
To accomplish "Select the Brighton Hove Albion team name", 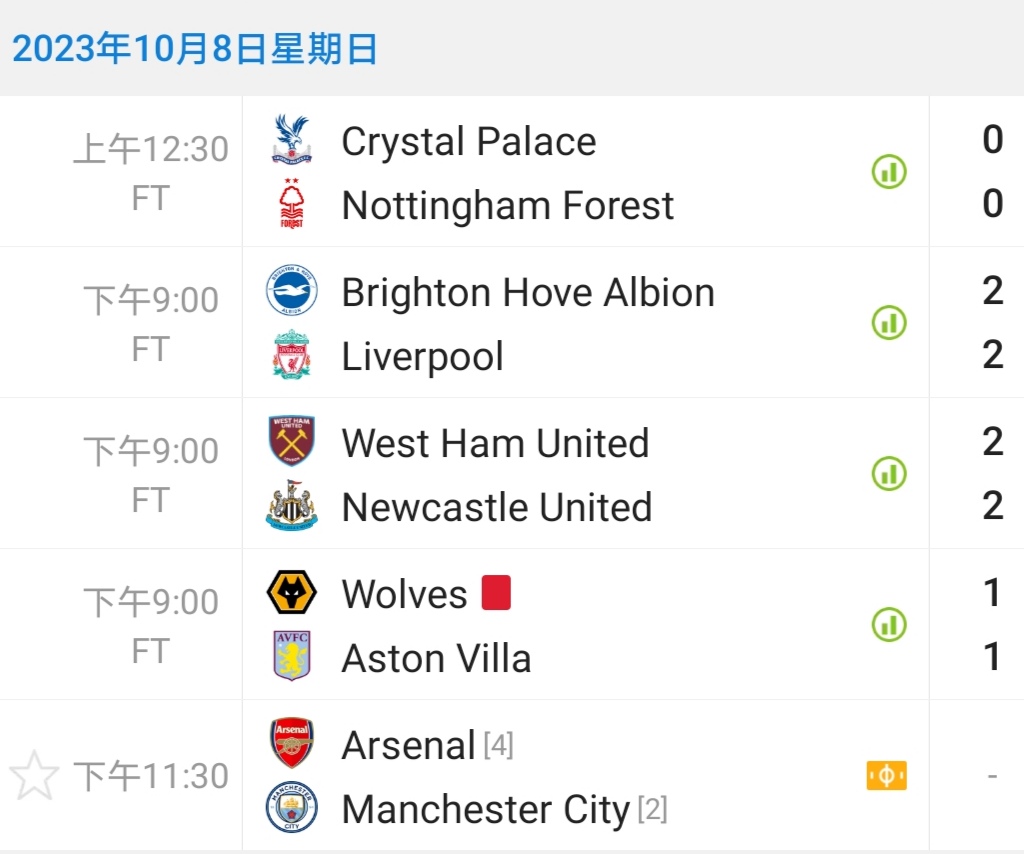I will click(528, 293).
